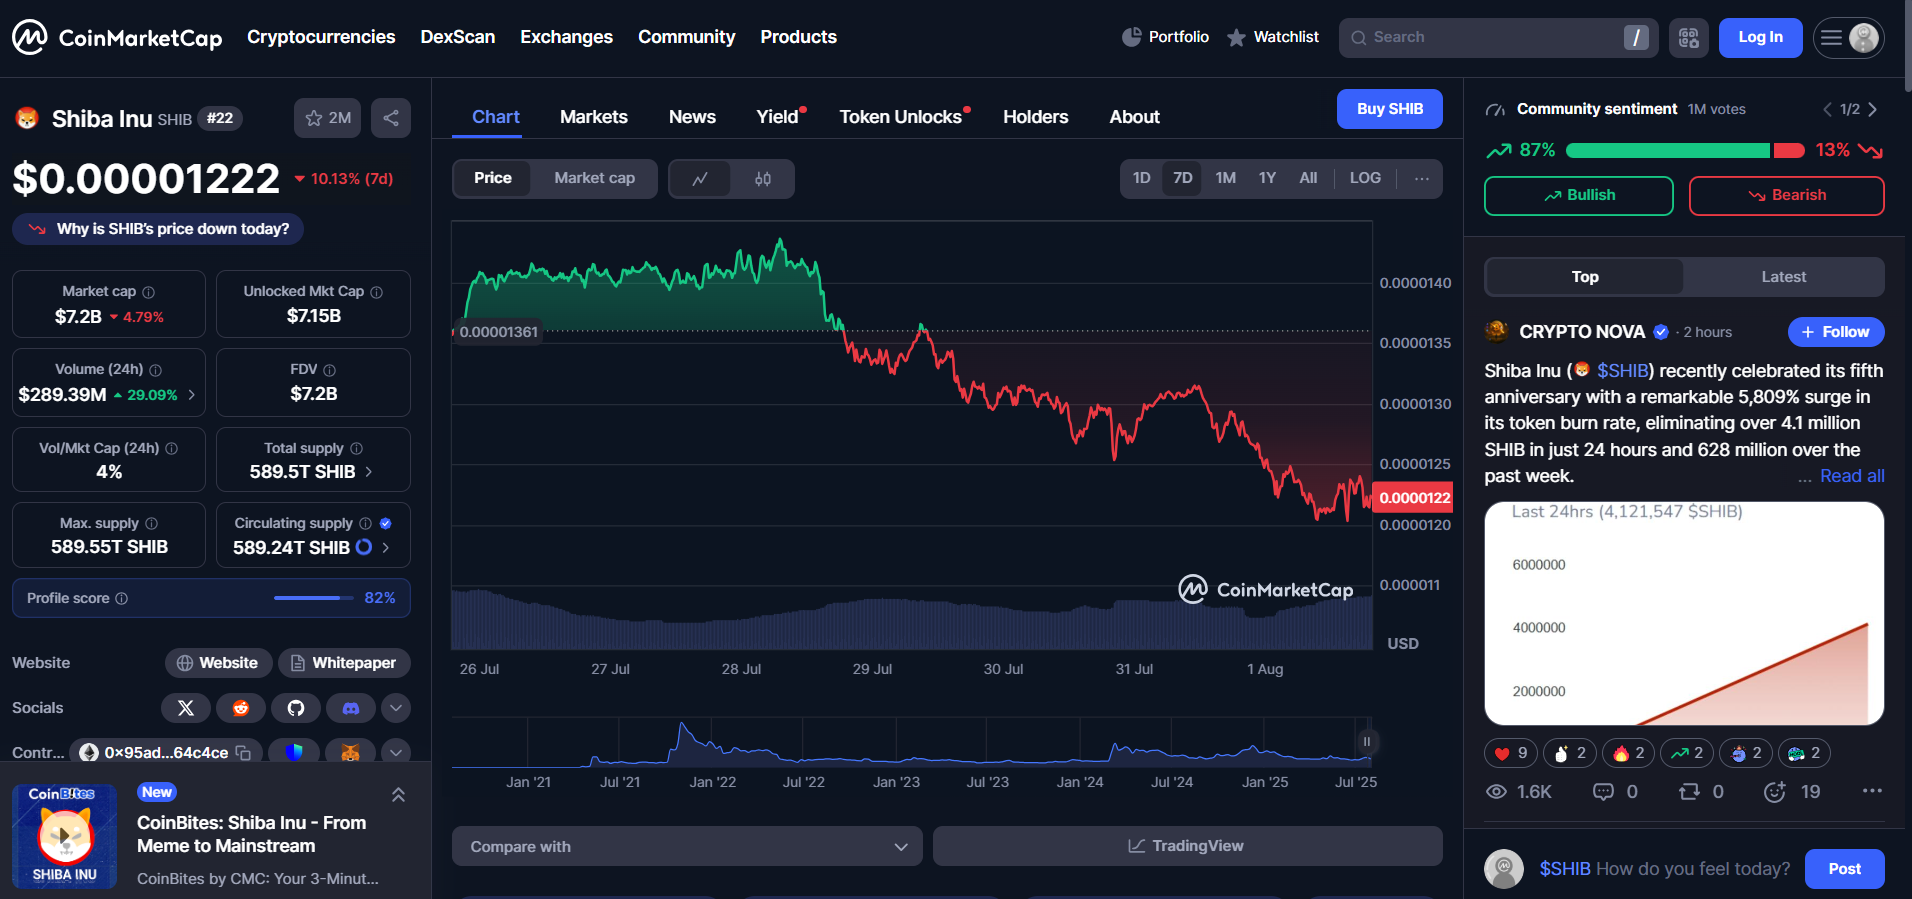Click the Profile score progress bar
This screenshot has width=1912, height=899.
coord(314,598)
